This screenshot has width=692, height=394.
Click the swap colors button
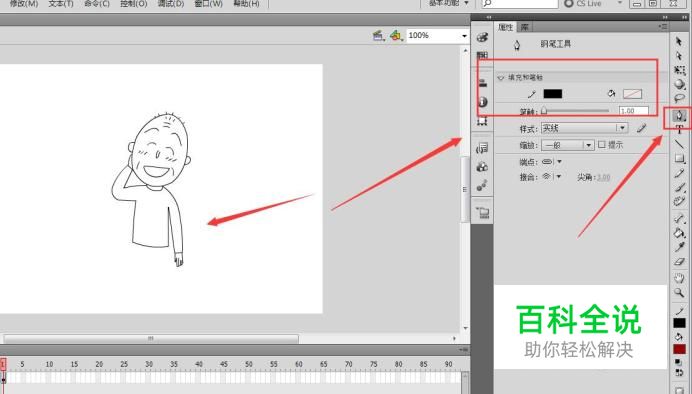click(679, 372)
